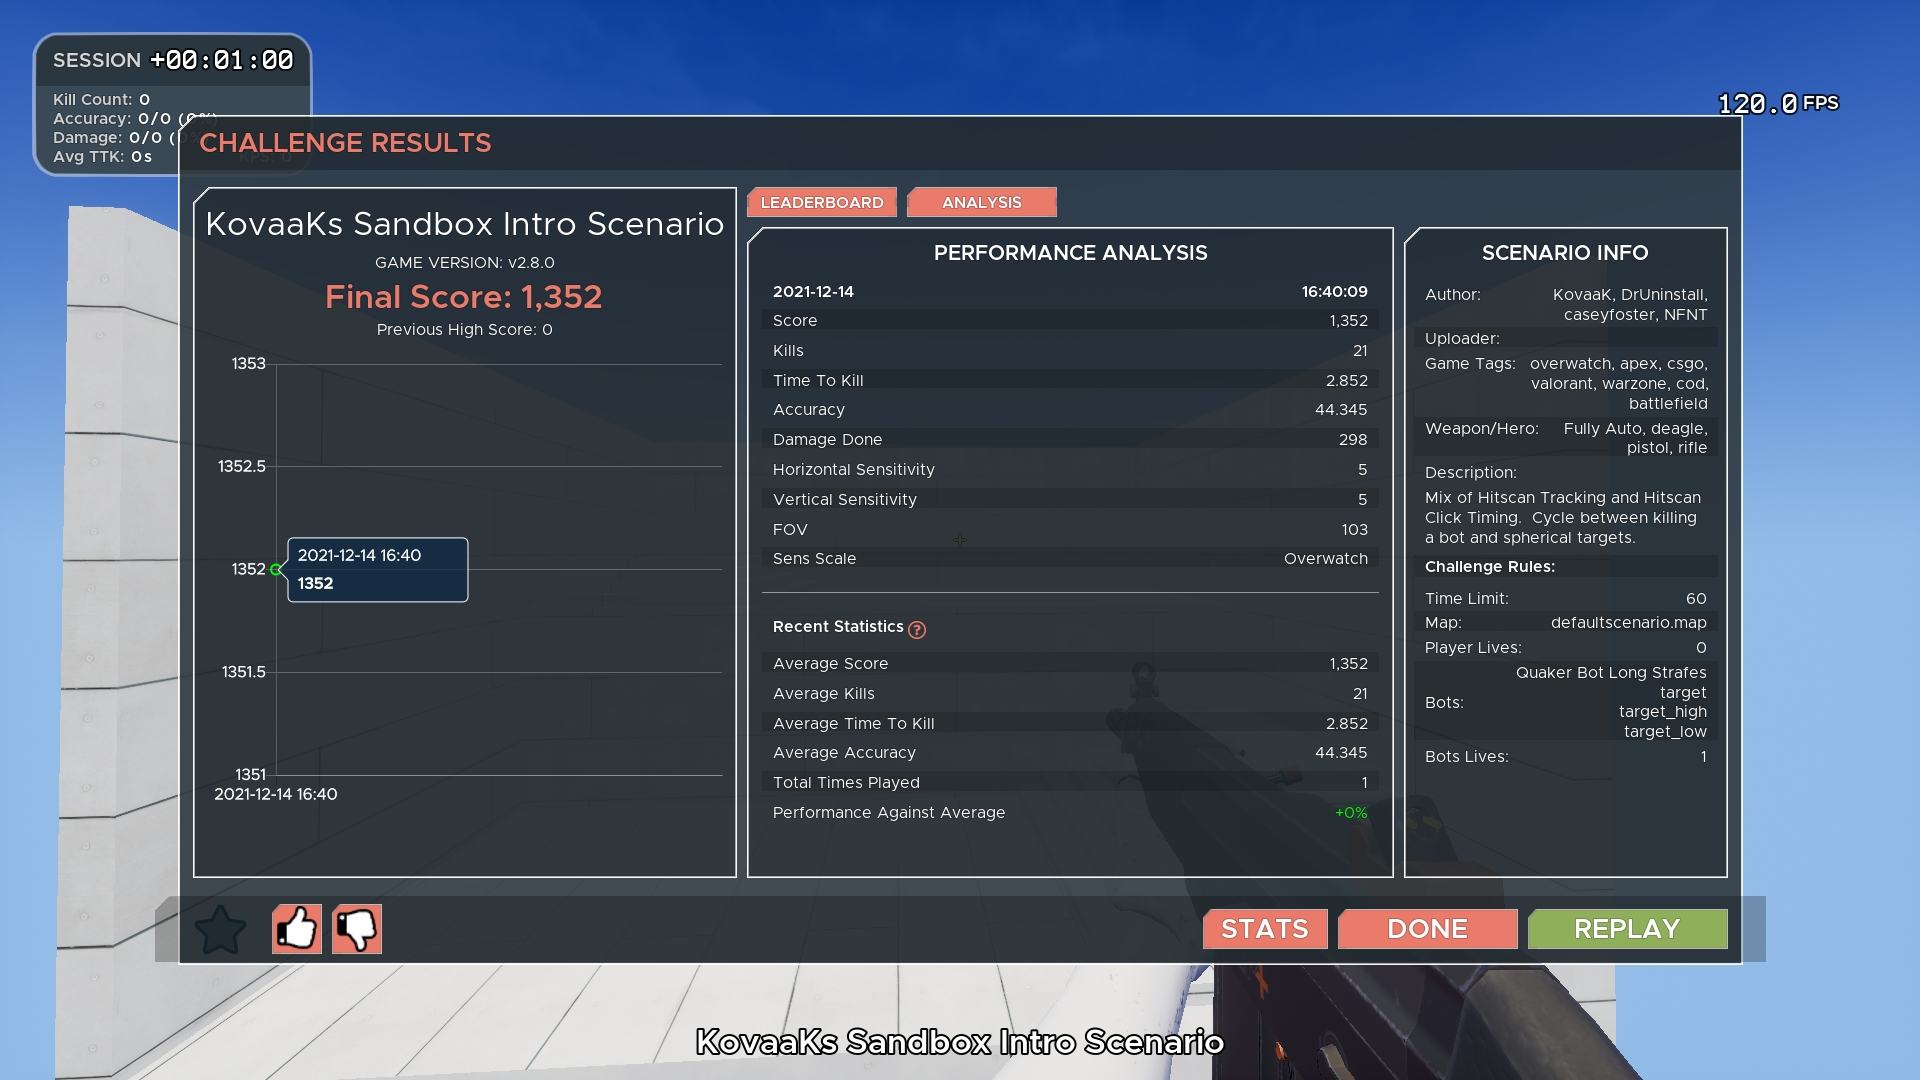Click the CHALLENGE RESULTS title
This screenshot has height=1080, width=1920.
pos(345,143)
